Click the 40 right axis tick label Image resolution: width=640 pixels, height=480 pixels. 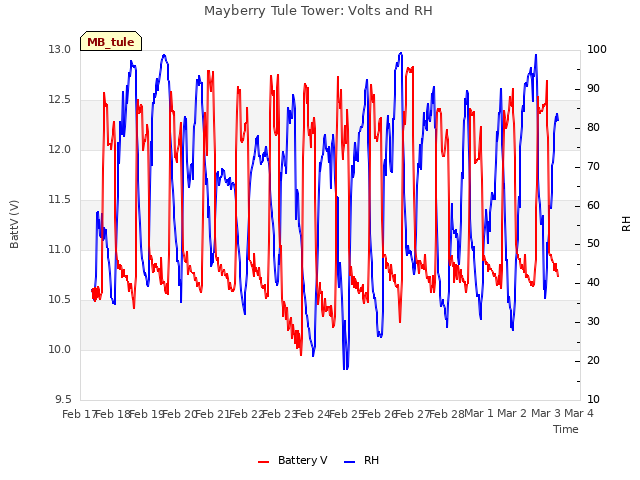point(593,282)
